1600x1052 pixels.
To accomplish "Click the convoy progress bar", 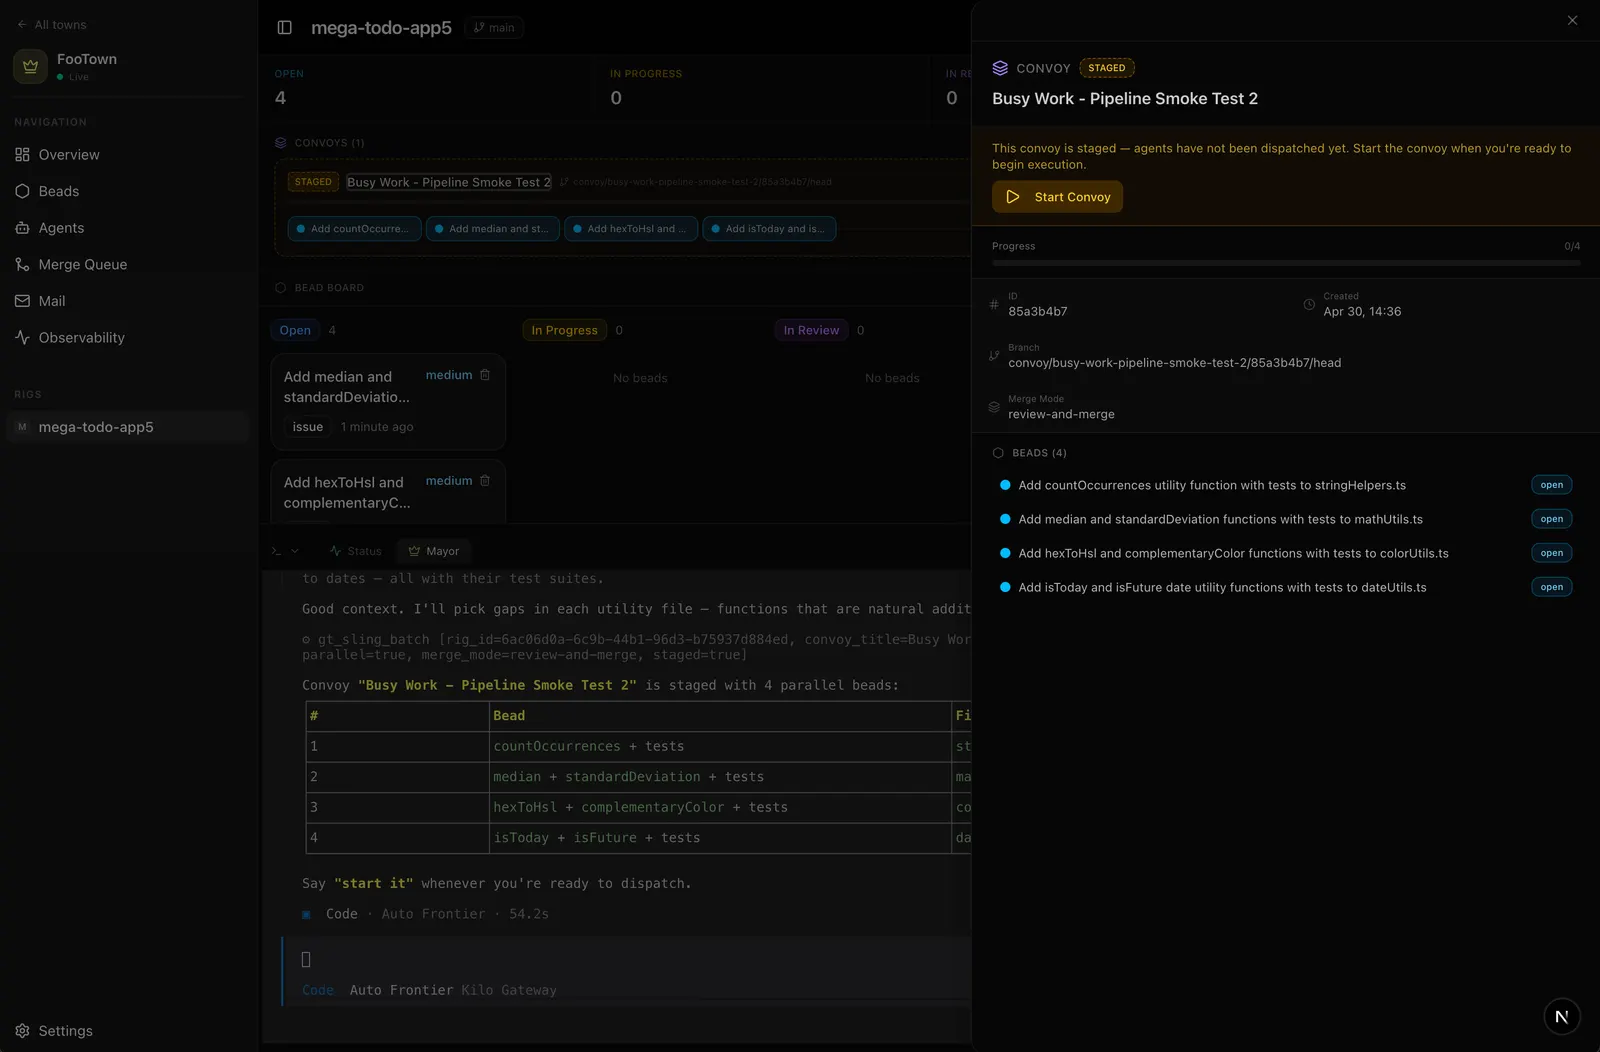I will point(1286,263).
